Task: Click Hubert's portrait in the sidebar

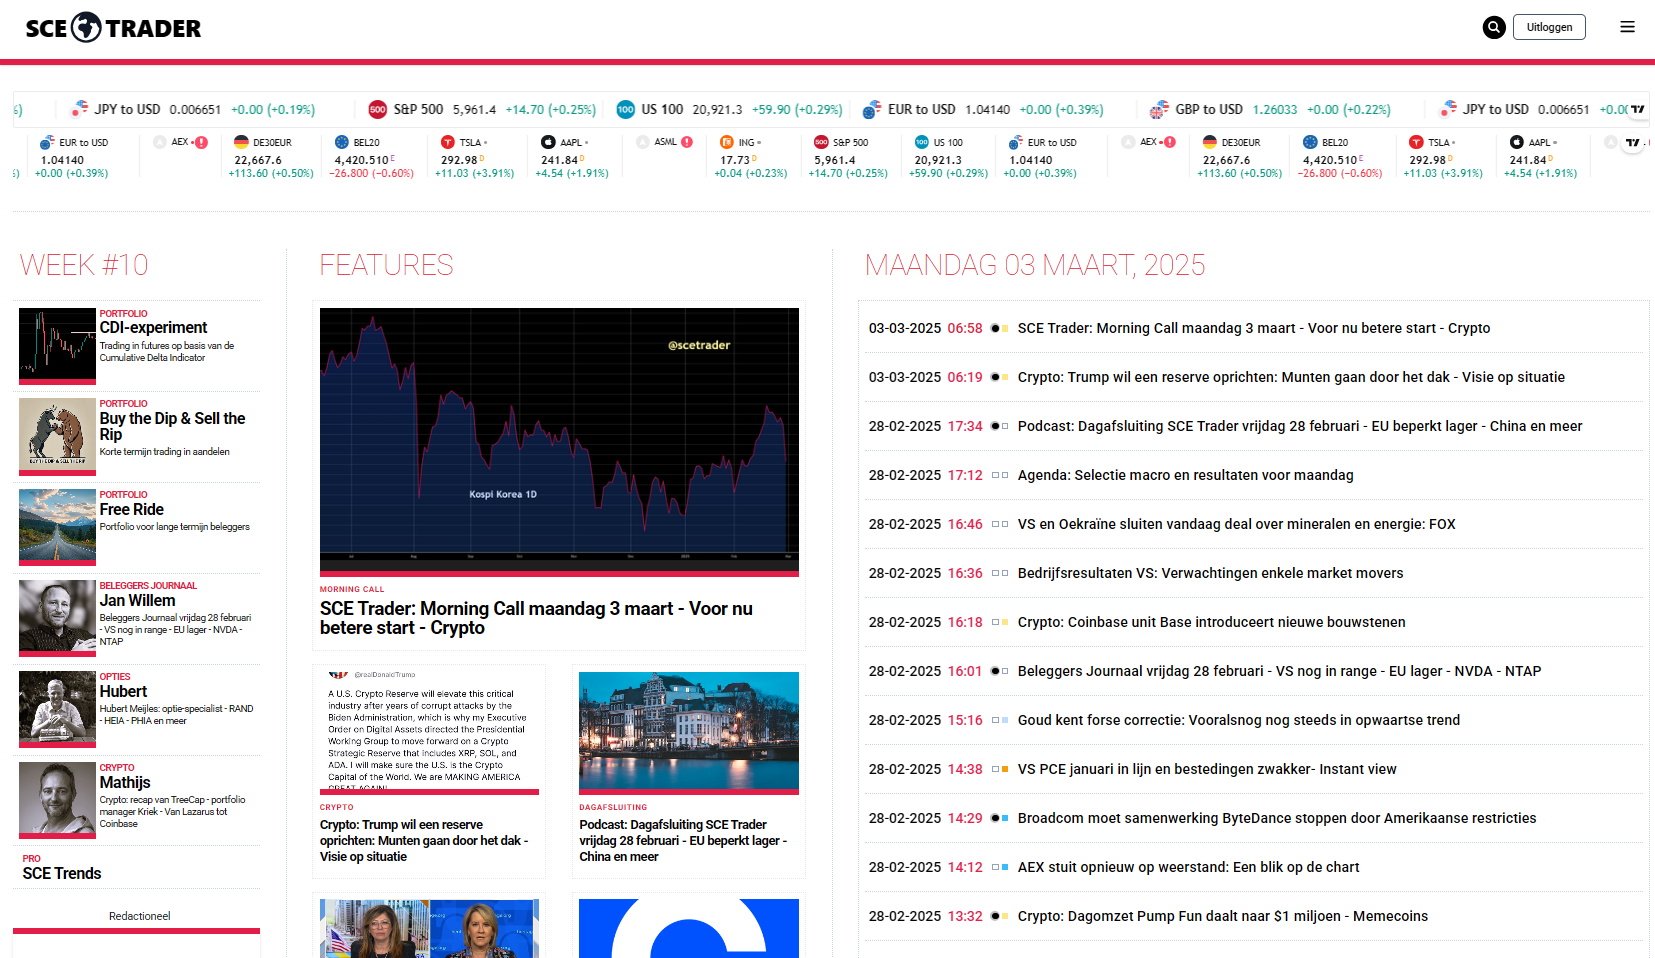Action: pos(57,710)
